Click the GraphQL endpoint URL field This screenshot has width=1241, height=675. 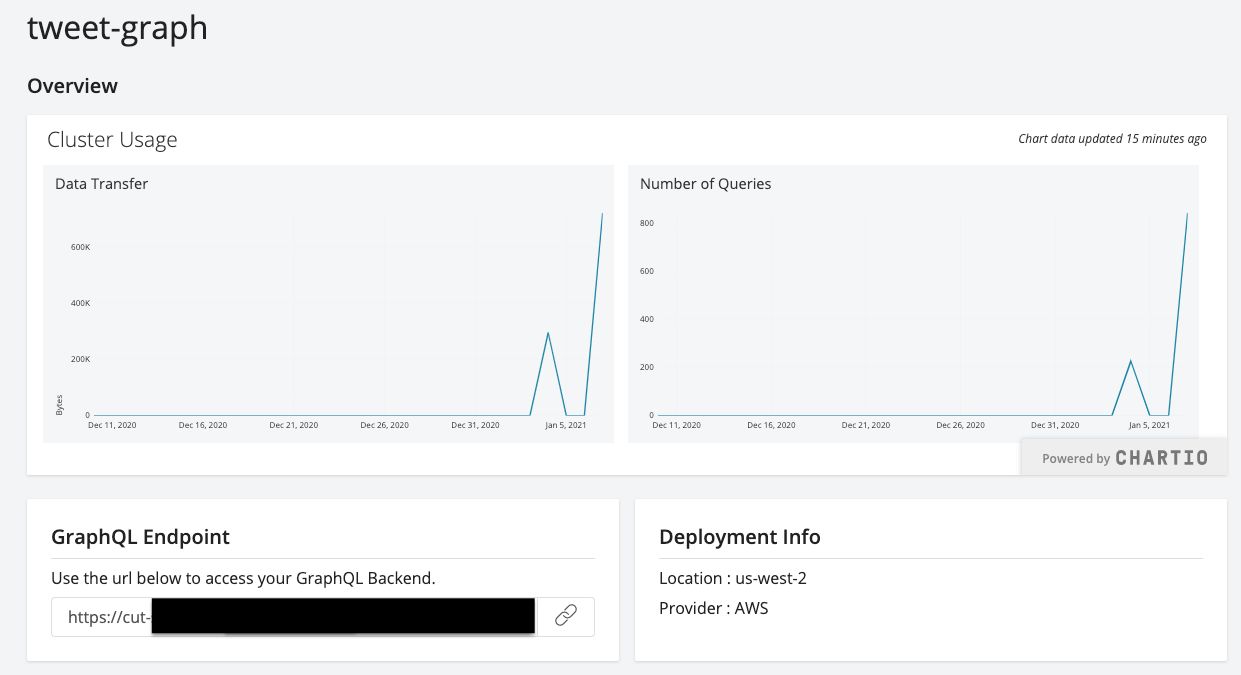(x=295, y=617)
